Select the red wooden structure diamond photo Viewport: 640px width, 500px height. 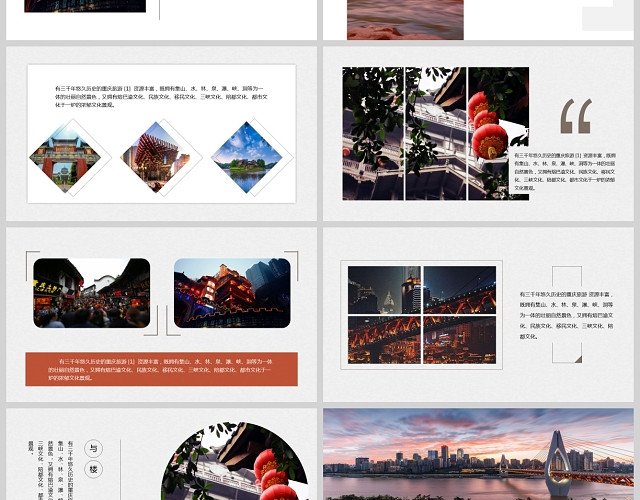(x=156, y=158)
